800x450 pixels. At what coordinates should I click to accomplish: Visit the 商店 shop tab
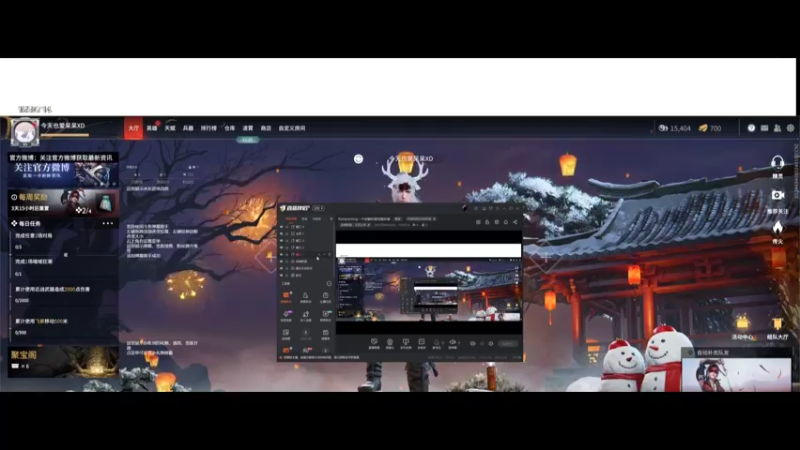click(266, 128)
